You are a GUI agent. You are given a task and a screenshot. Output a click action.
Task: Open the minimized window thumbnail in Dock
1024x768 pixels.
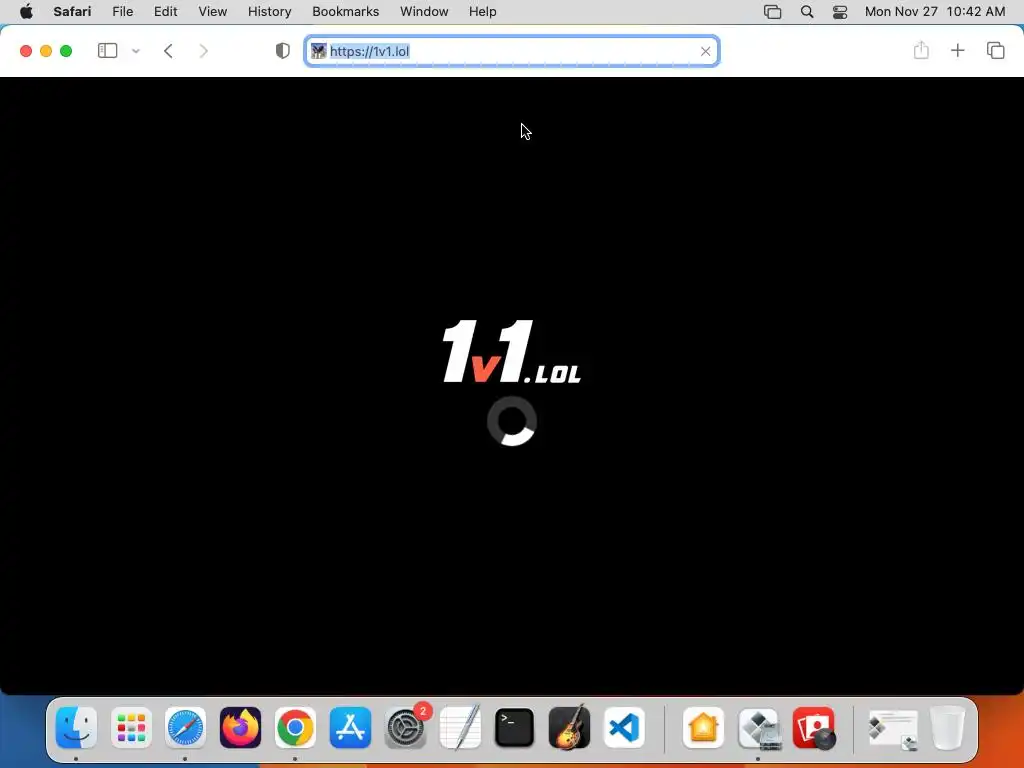(893, 729)
